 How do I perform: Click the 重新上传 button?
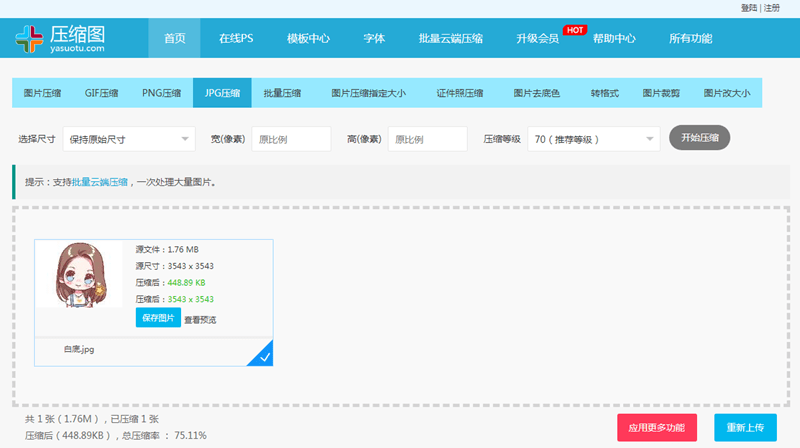[x=745, y=428]
